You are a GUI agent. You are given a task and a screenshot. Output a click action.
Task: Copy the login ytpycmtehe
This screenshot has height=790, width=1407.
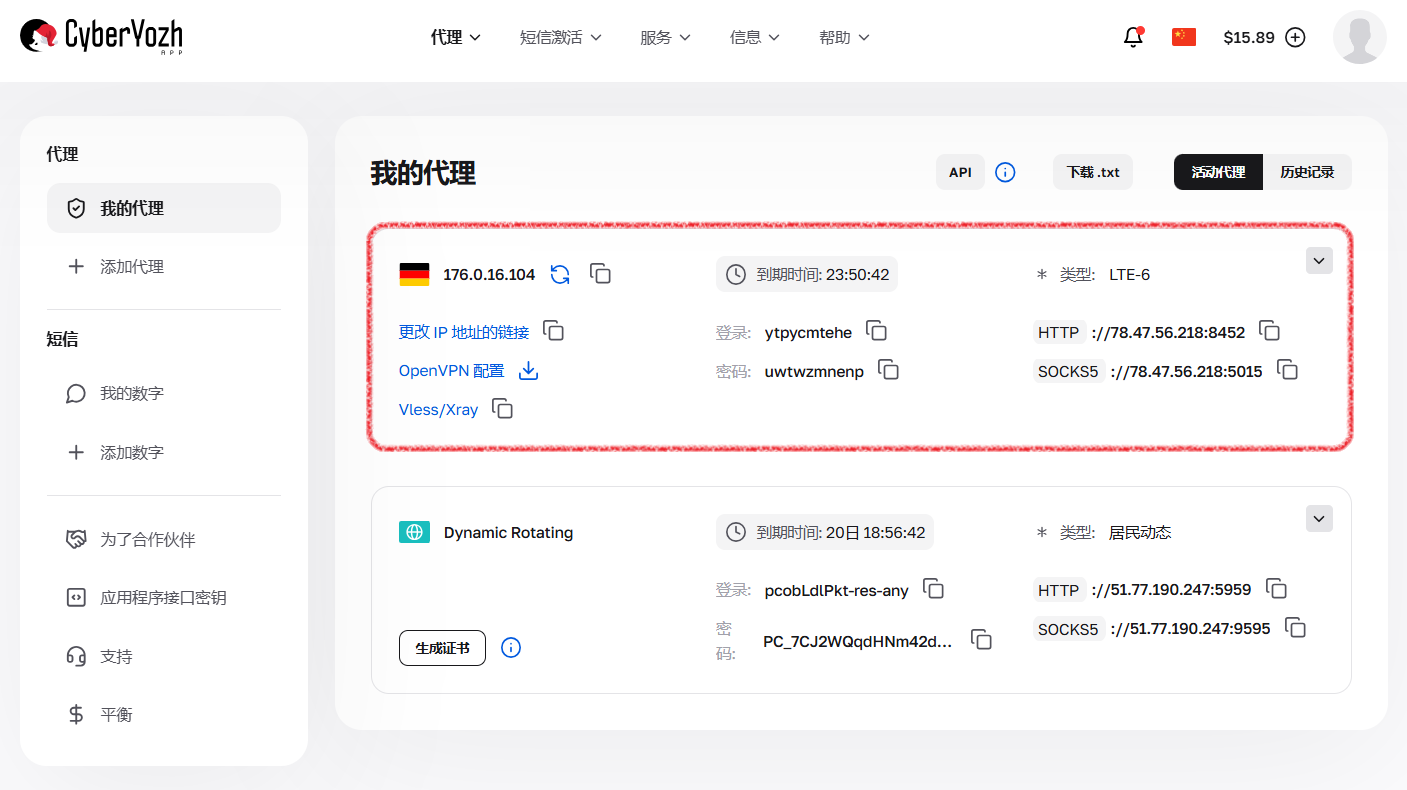(876, 331)
